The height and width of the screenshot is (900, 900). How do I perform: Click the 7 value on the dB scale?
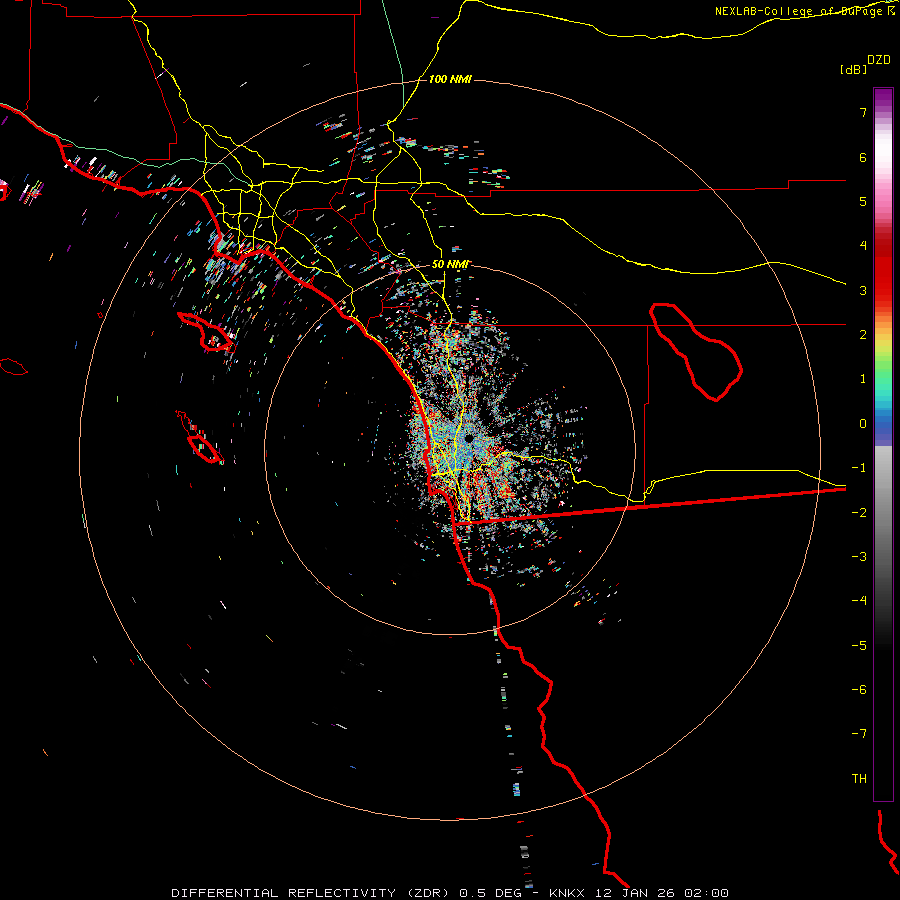[863, 112]
